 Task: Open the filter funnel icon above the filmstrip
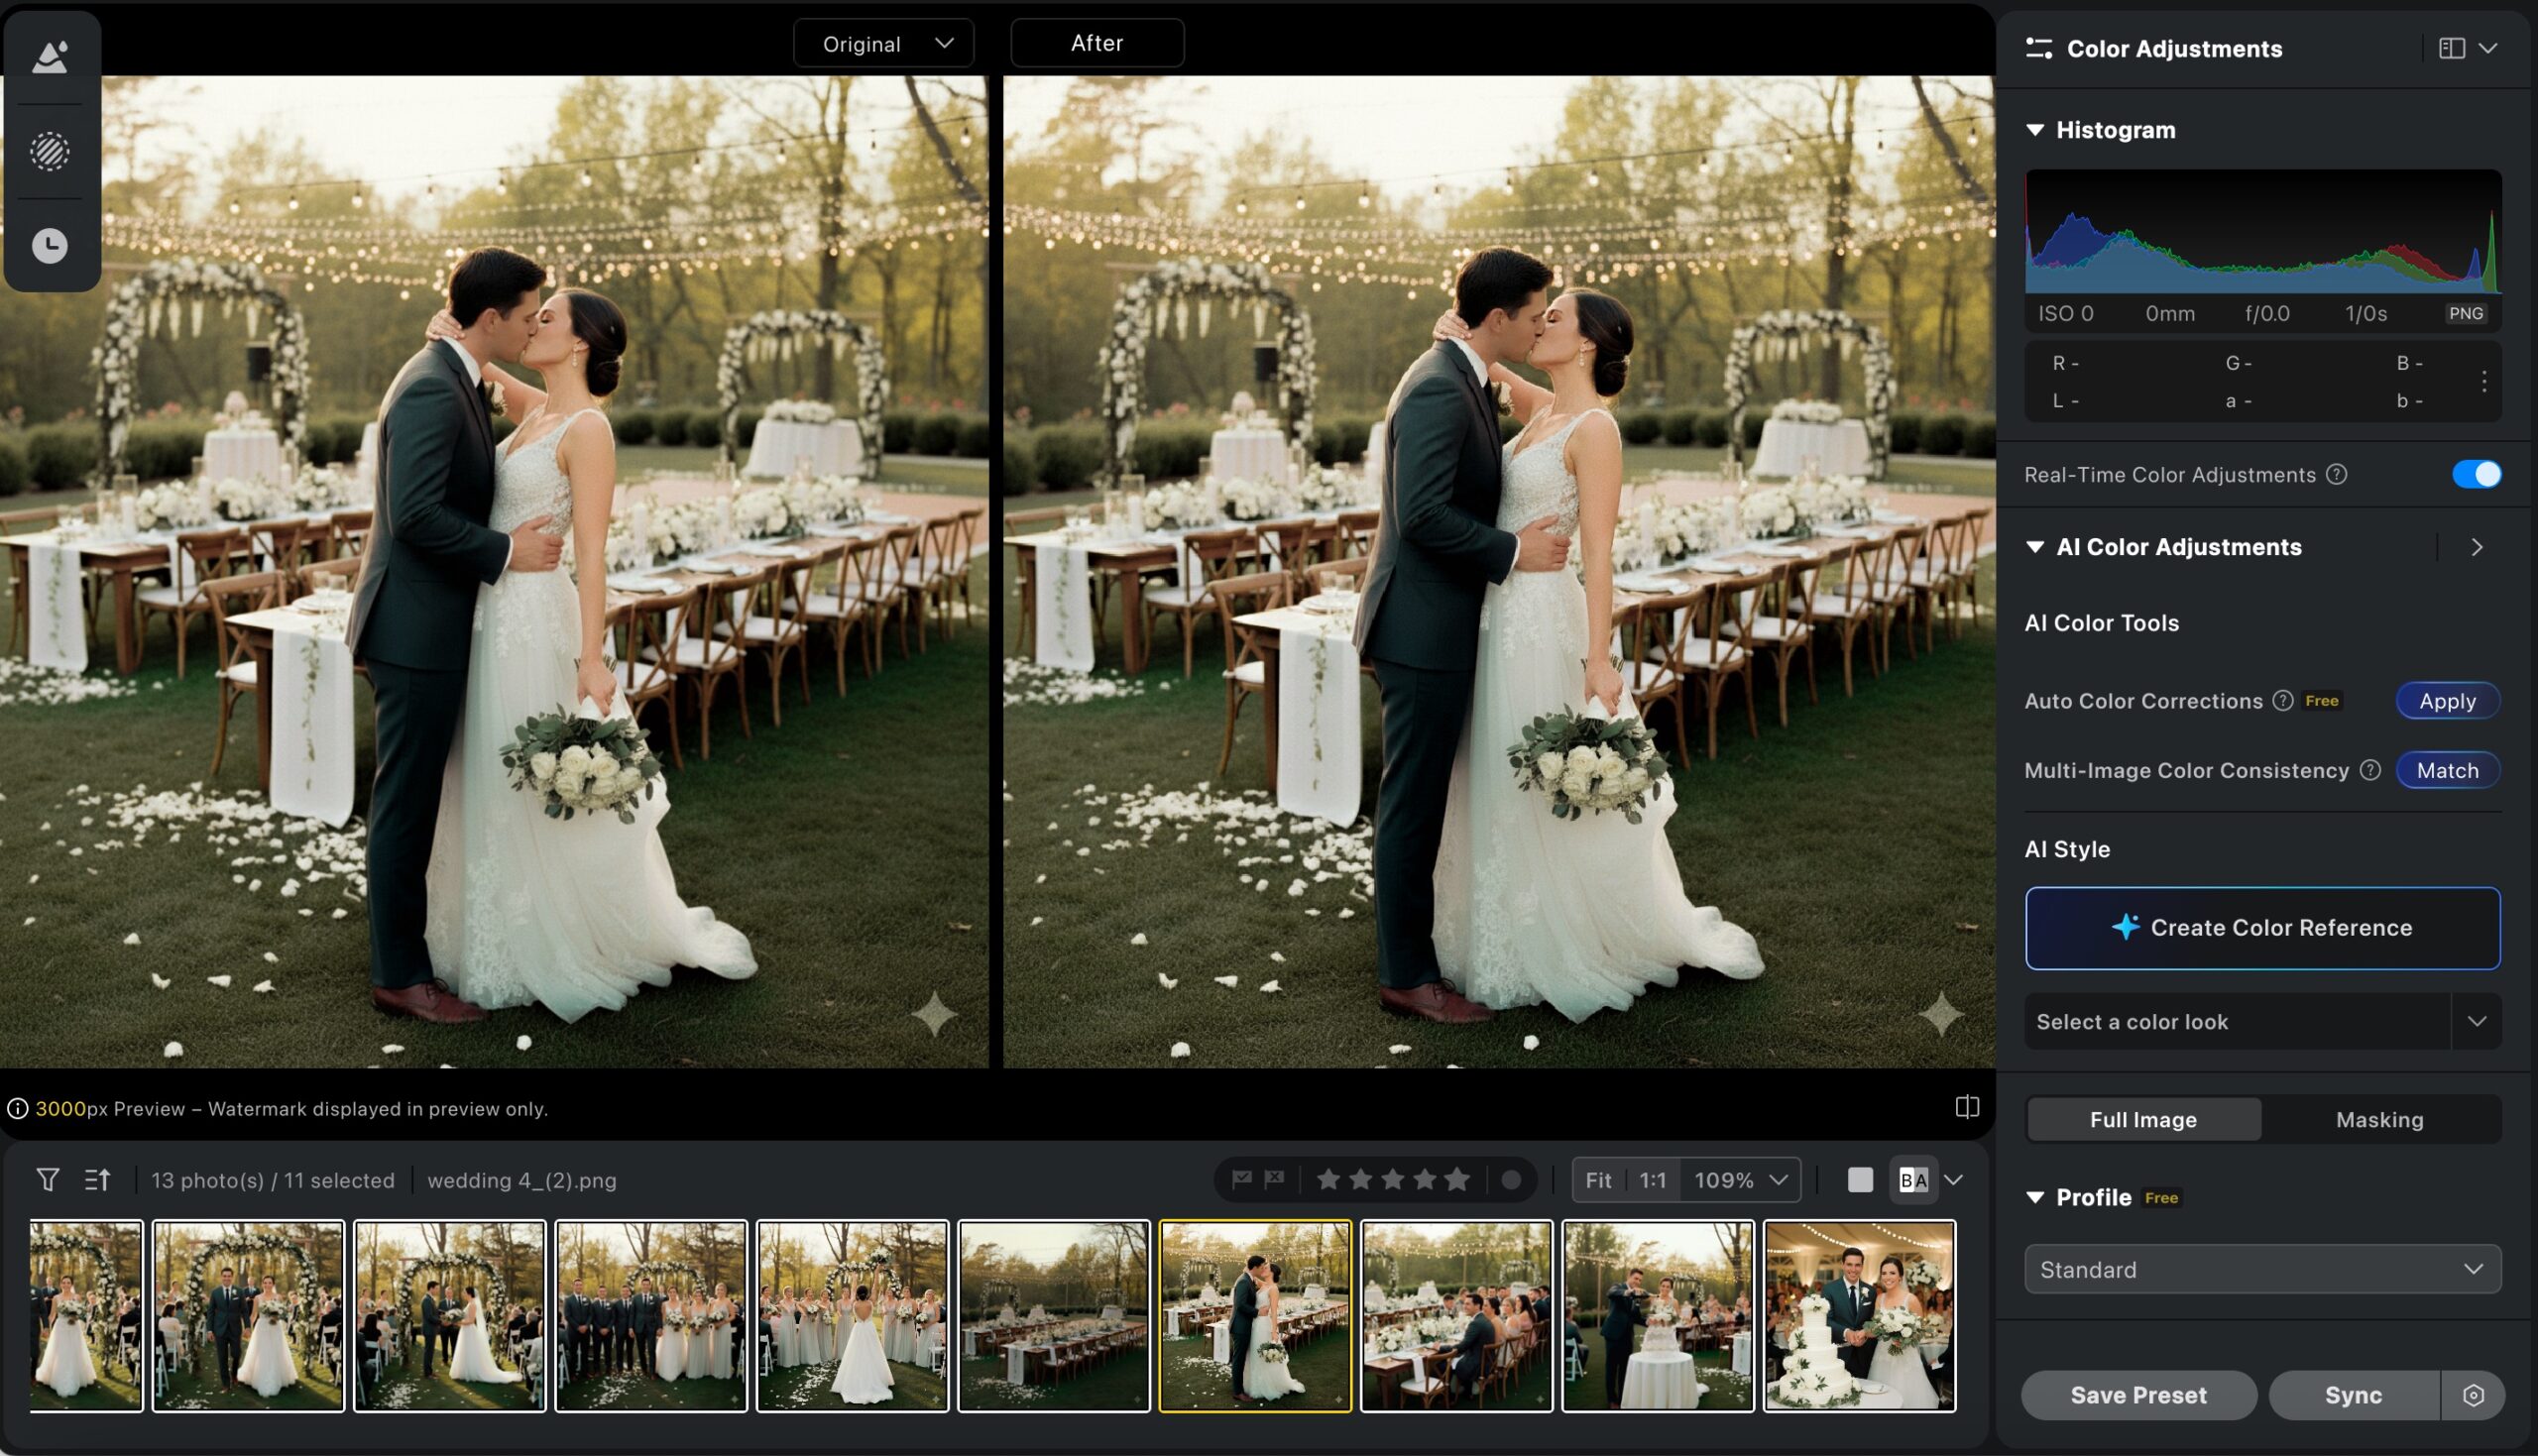[47, 1179]
